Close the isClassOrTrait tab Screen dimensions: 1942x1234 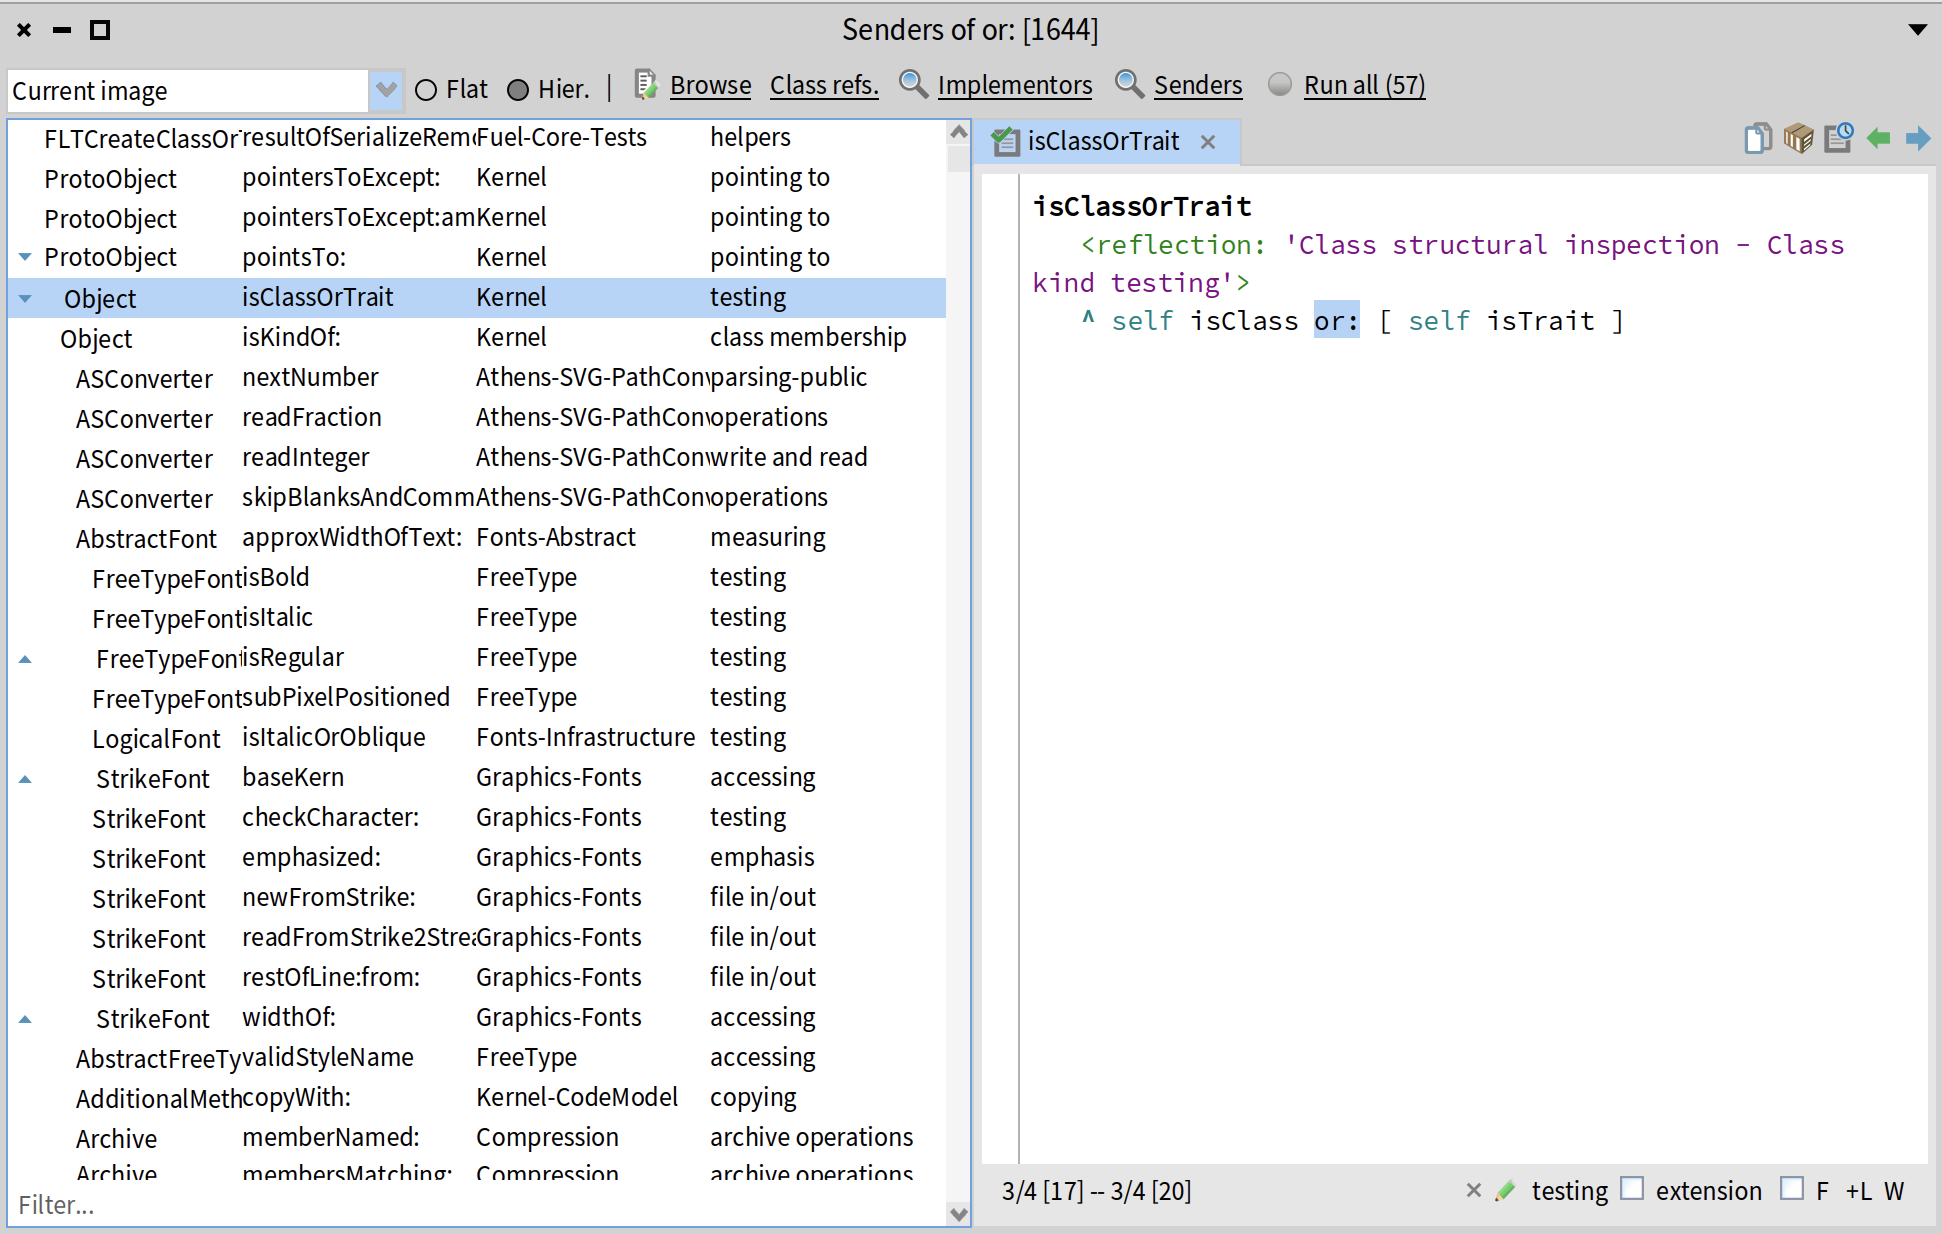(1208, 142)
